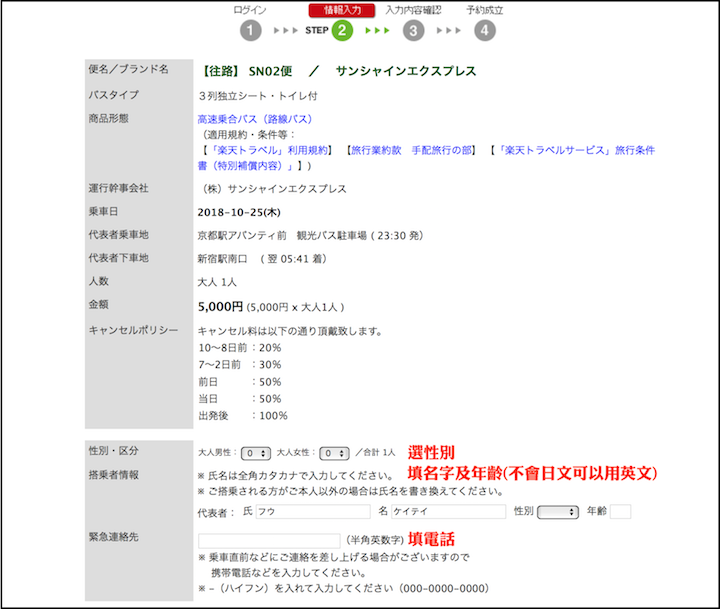
Task: Open the representative's 性別 dropdown
Action: click(558, 512)
